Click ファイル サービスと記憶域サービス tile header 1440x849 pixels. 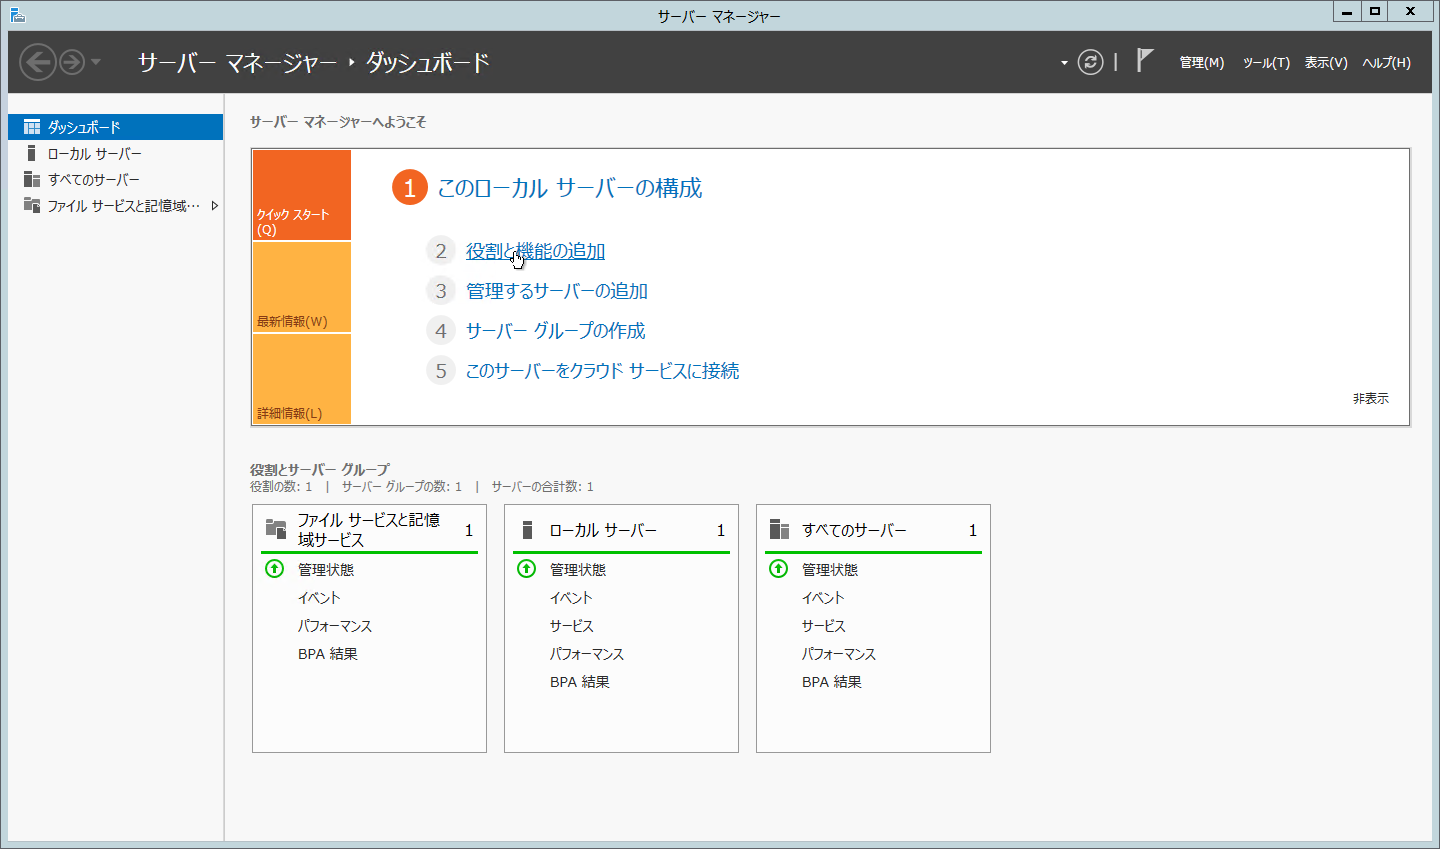(x=369, y=530)
